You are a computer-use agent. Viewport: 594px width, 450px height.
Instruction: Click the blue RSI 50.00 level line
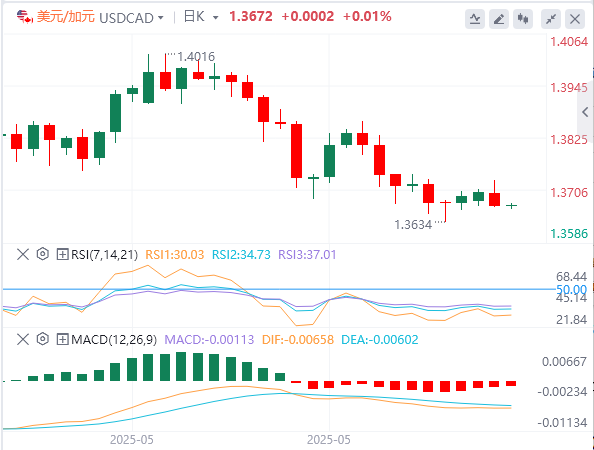[278, 289]
